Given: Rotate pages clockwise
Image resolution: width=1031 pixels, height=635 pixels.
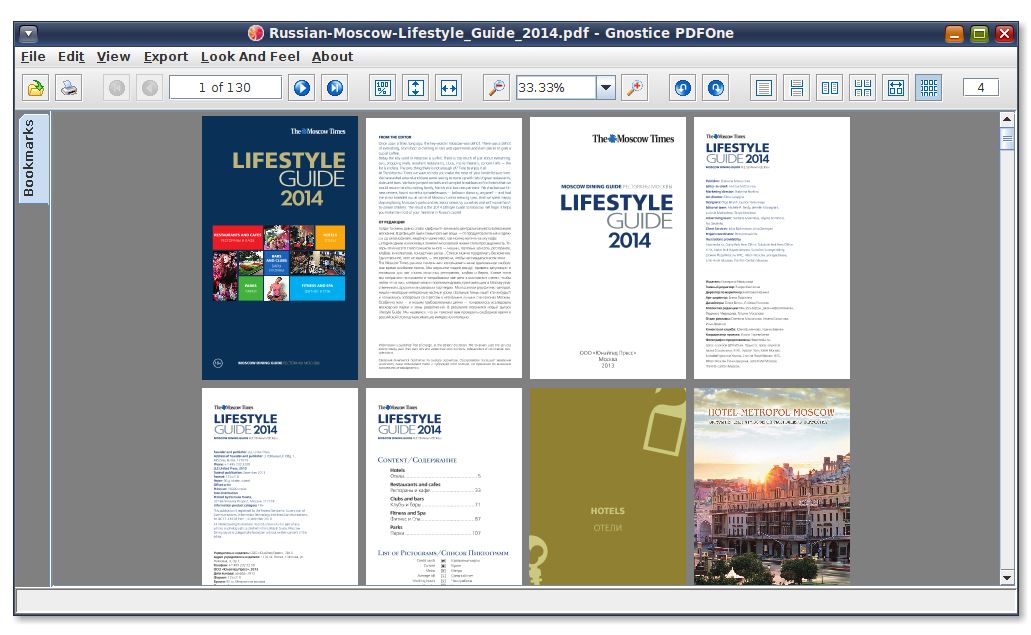Looking at the screenshot, I should point(716,87).
